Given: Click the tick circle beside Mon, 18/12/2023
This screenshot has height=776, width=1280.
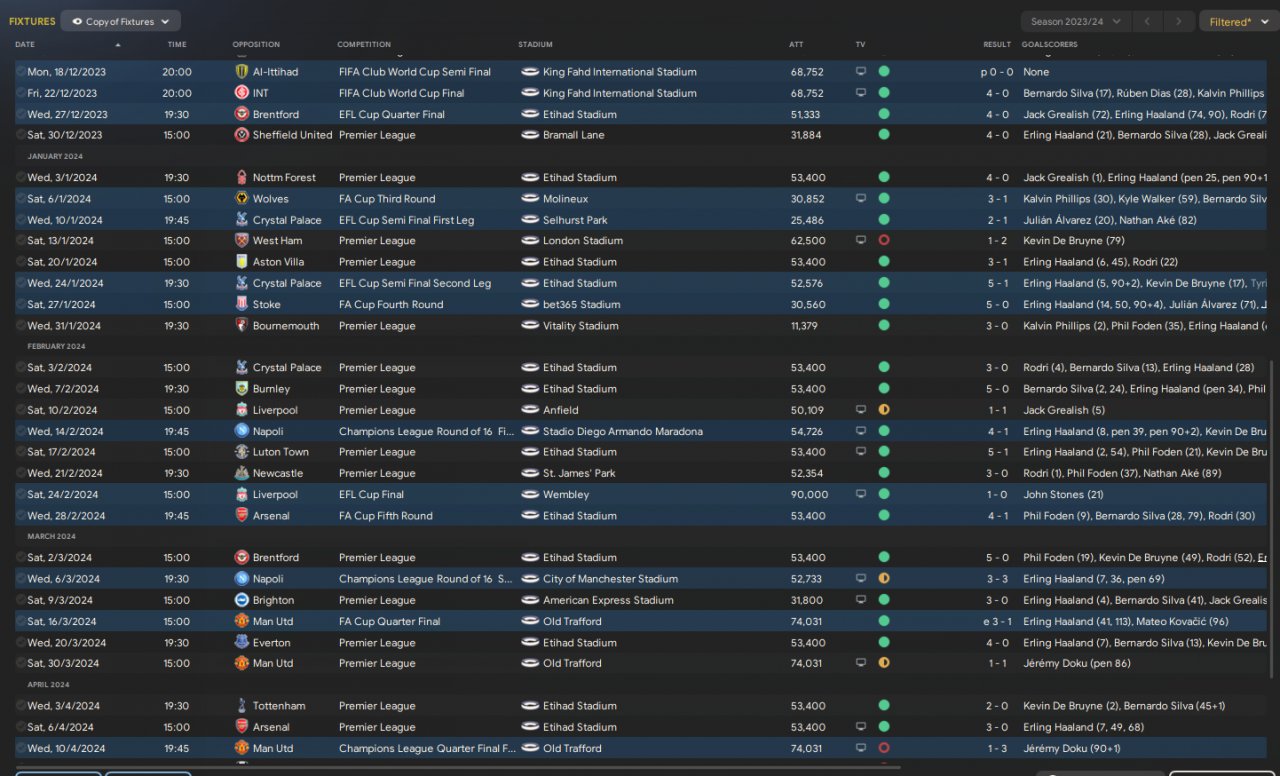Looking at the screenshot, I should pyautogui.click(x=20, y=72).
